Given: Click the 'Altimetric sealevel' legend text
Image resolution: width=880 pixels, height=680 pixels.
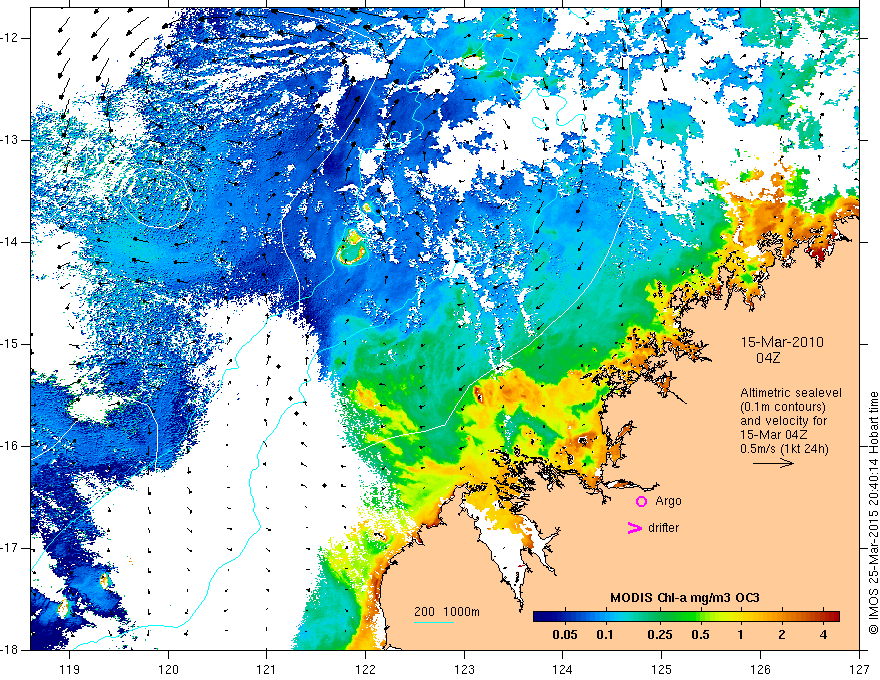Looking at the screenshot, I should click(791, 393).
